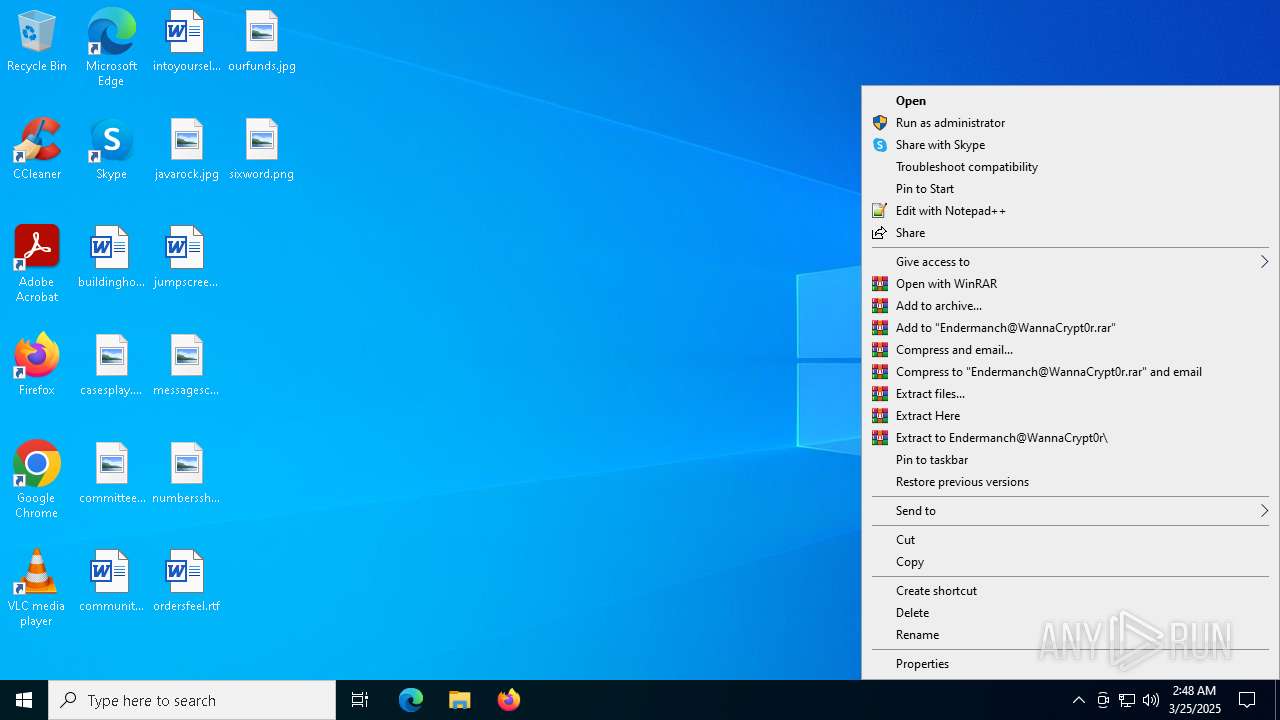
Task: Choose Share with Skype
Action: (x=1070, y=145)
